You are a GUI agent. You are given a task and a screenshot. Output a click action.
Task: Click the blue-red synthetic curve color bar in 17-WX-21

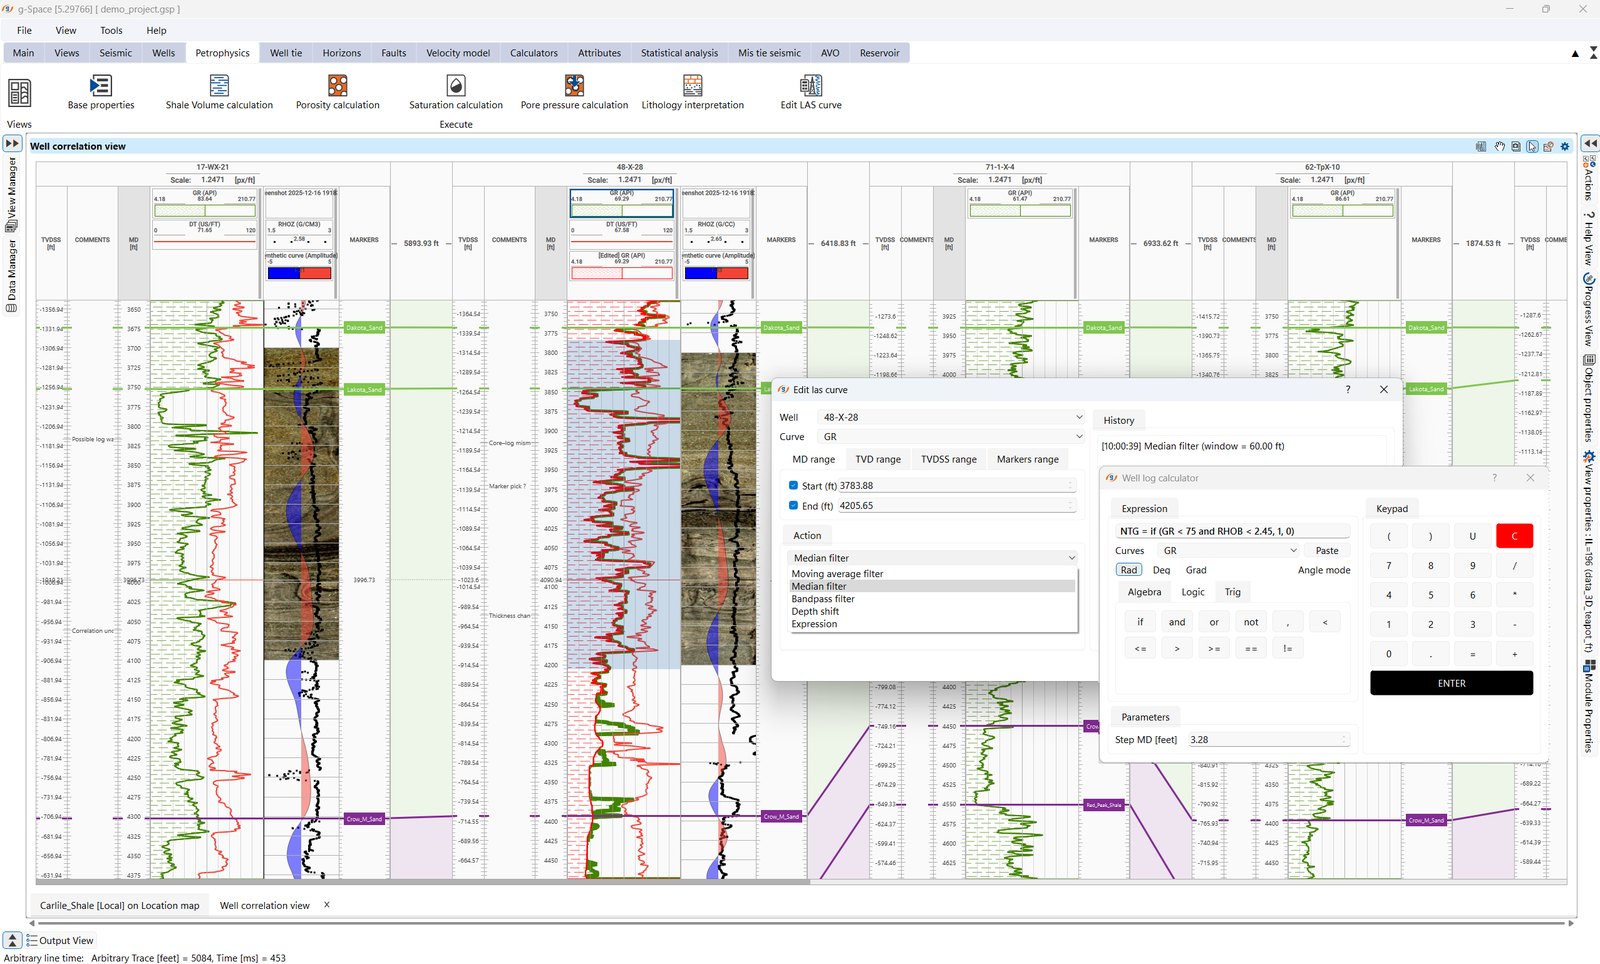[x=300, y=272]
